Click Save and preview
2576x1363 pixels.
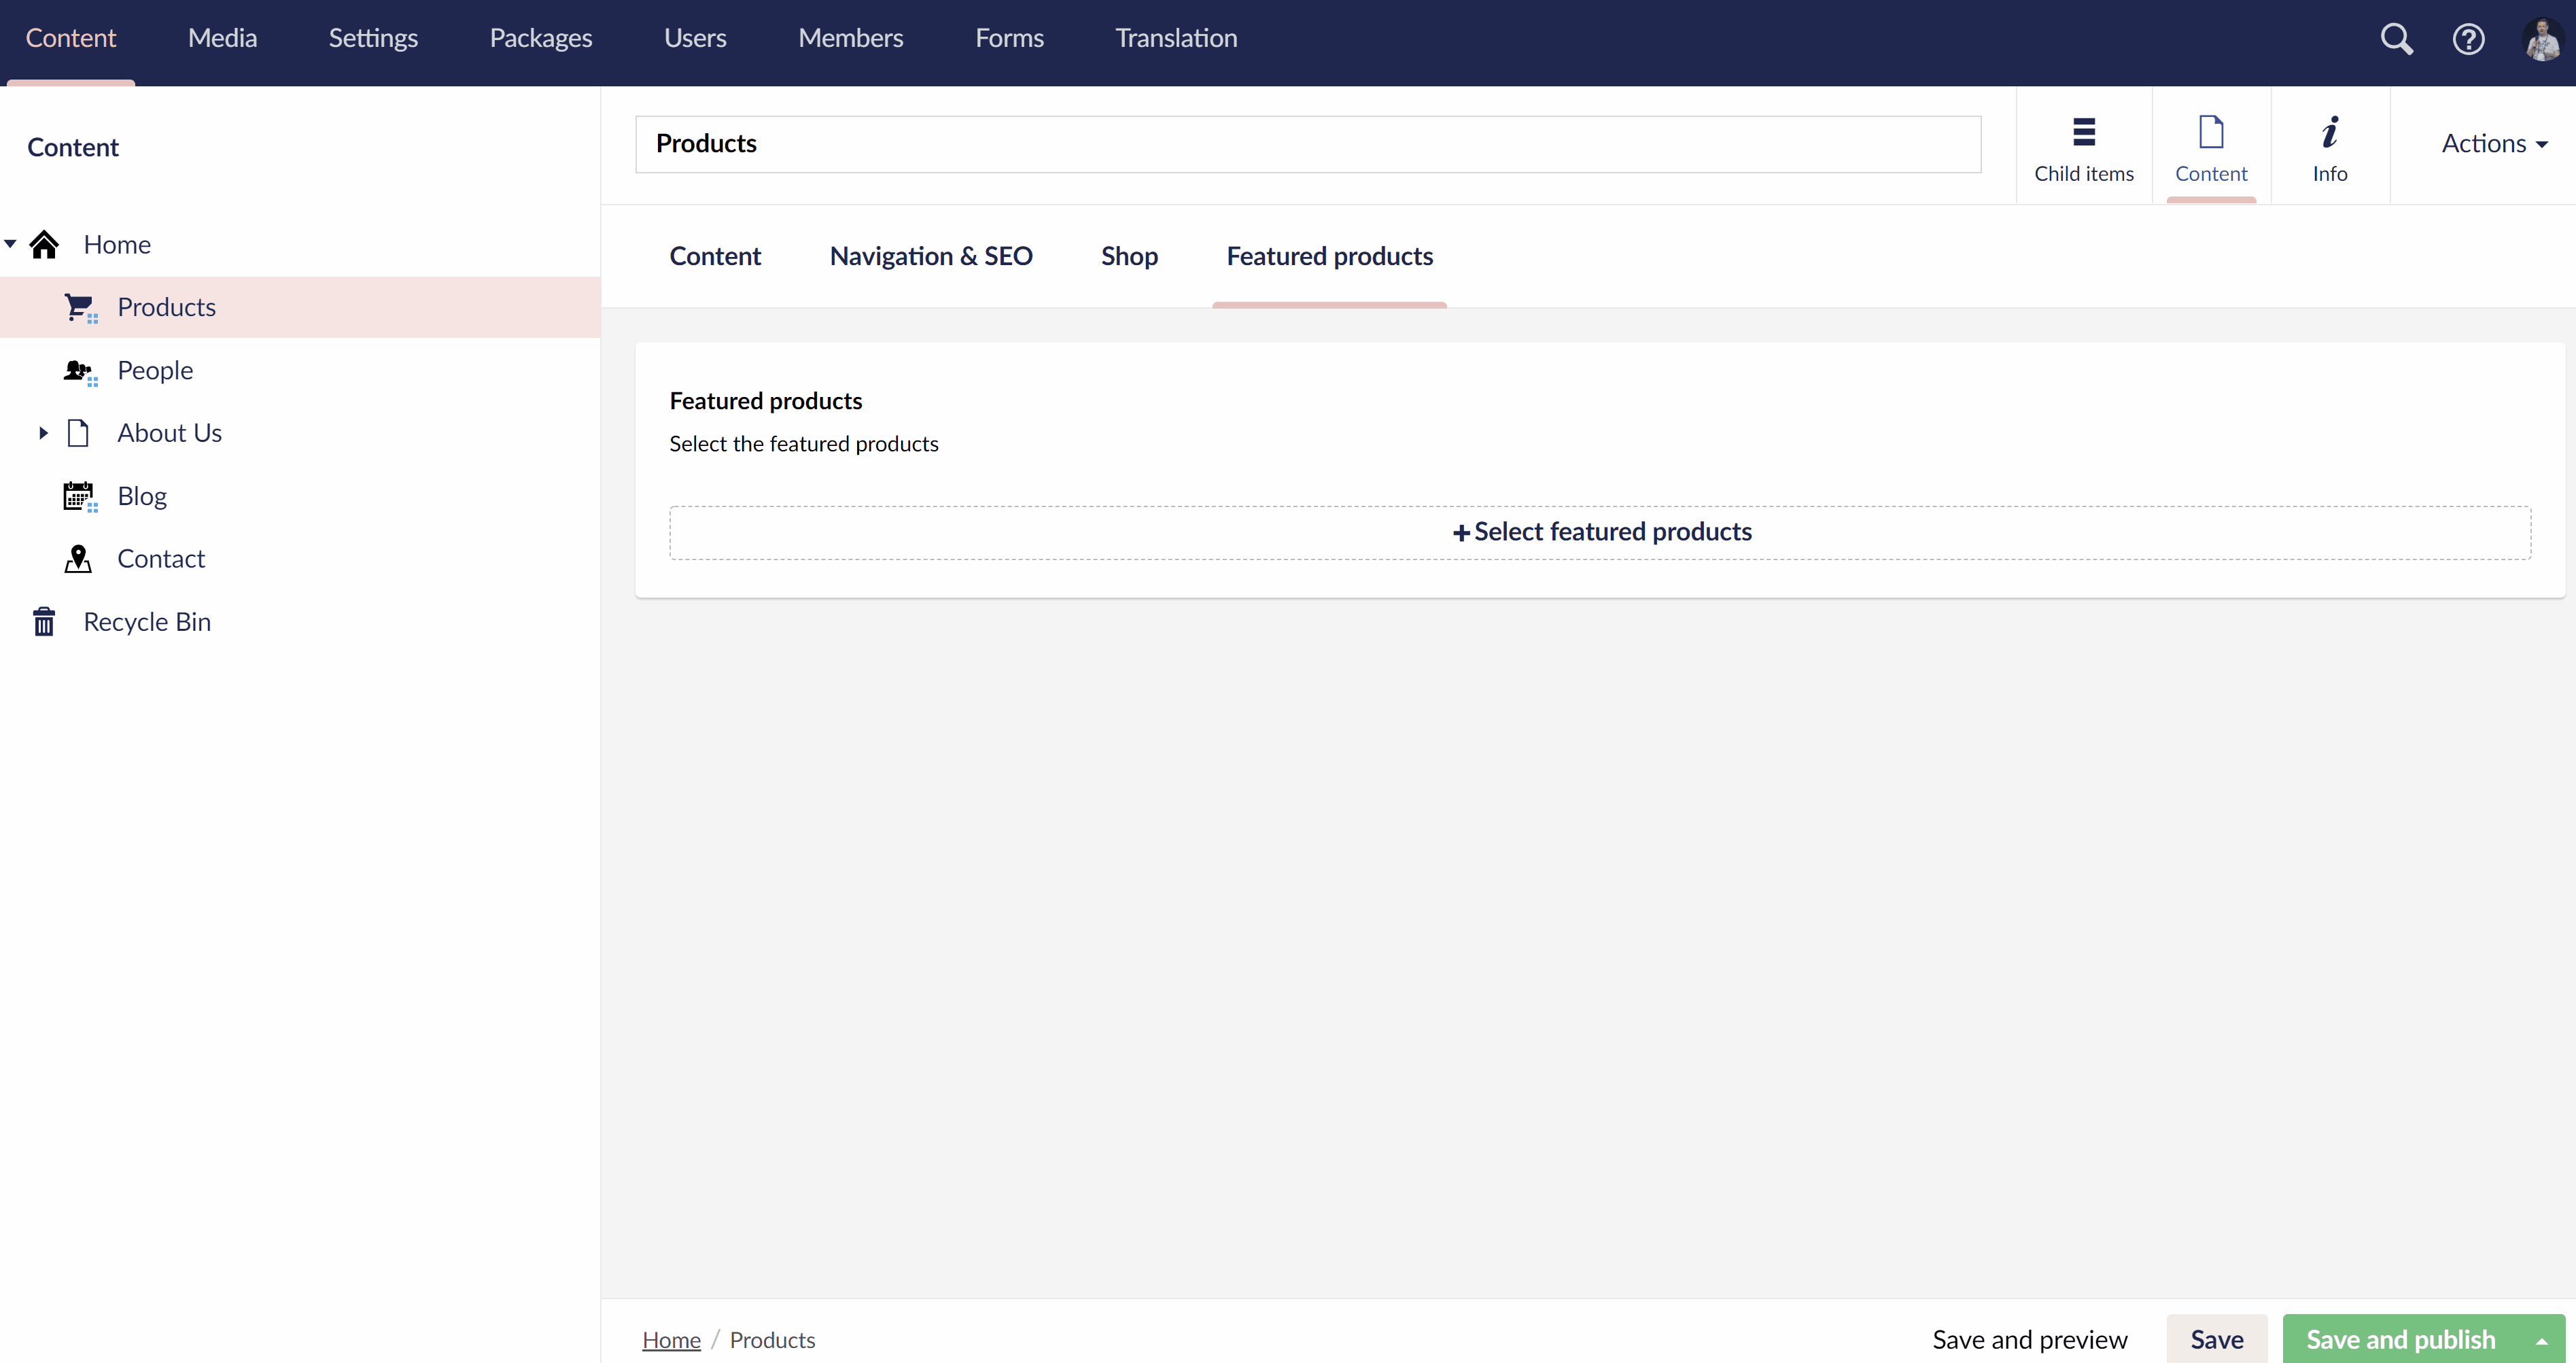click(2029, 1340)
